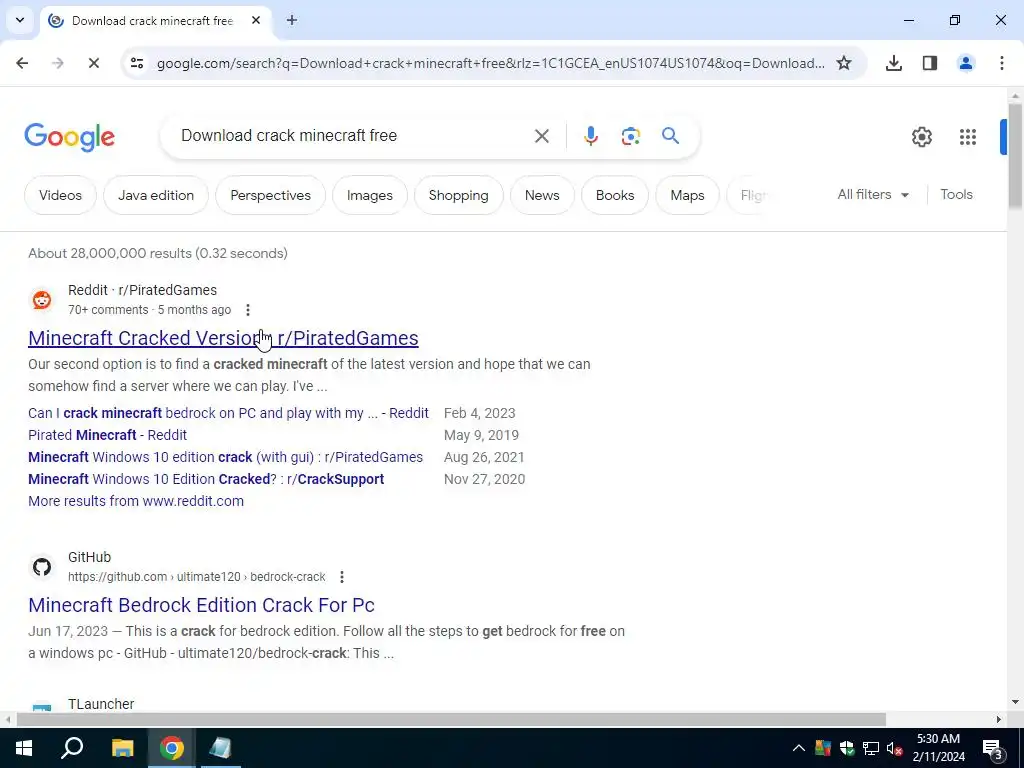The height and width of the screenshot is (768, 1024).
Task: Open 'Can I crack minecraft bedrock' Reddit link
Action: point(229,413)
